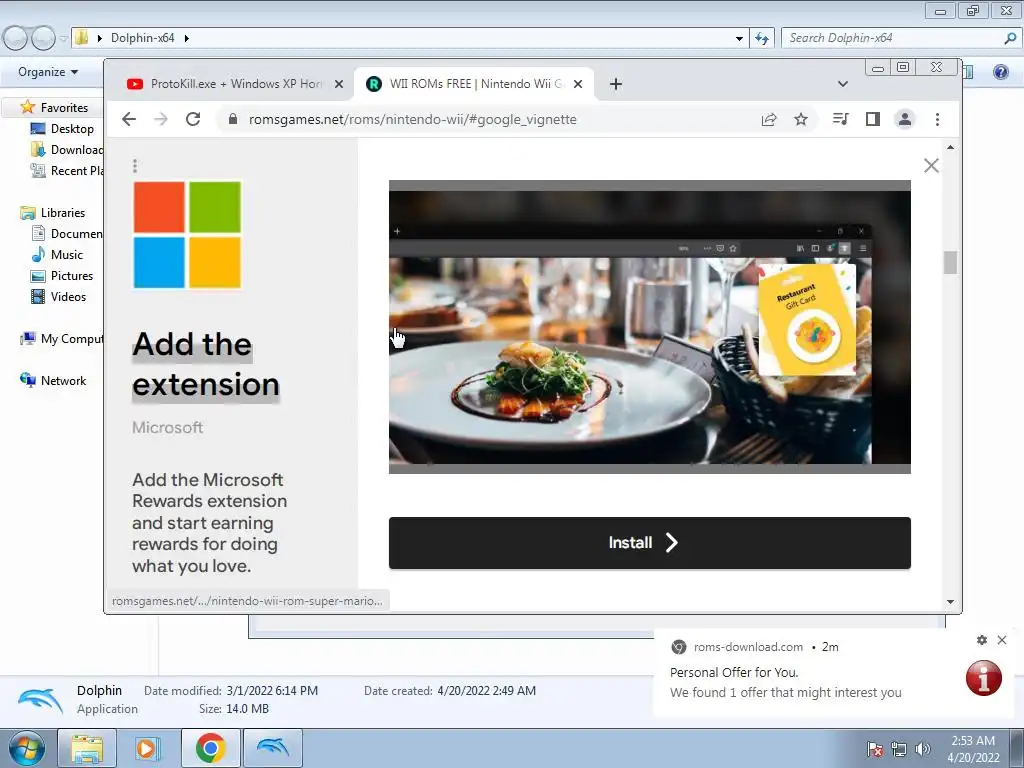Viewport: 1024px width, 768px height.
Task: Switch to ProtoKill.exe YouTube tab
Action: click(x=225, y=84)
